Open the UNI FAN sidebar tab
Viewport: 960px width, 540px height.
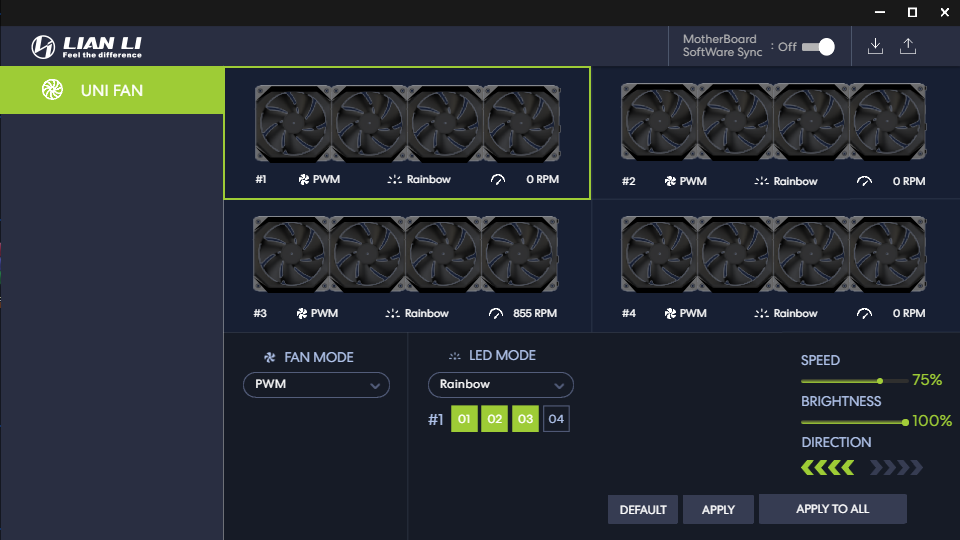[111, 91]
